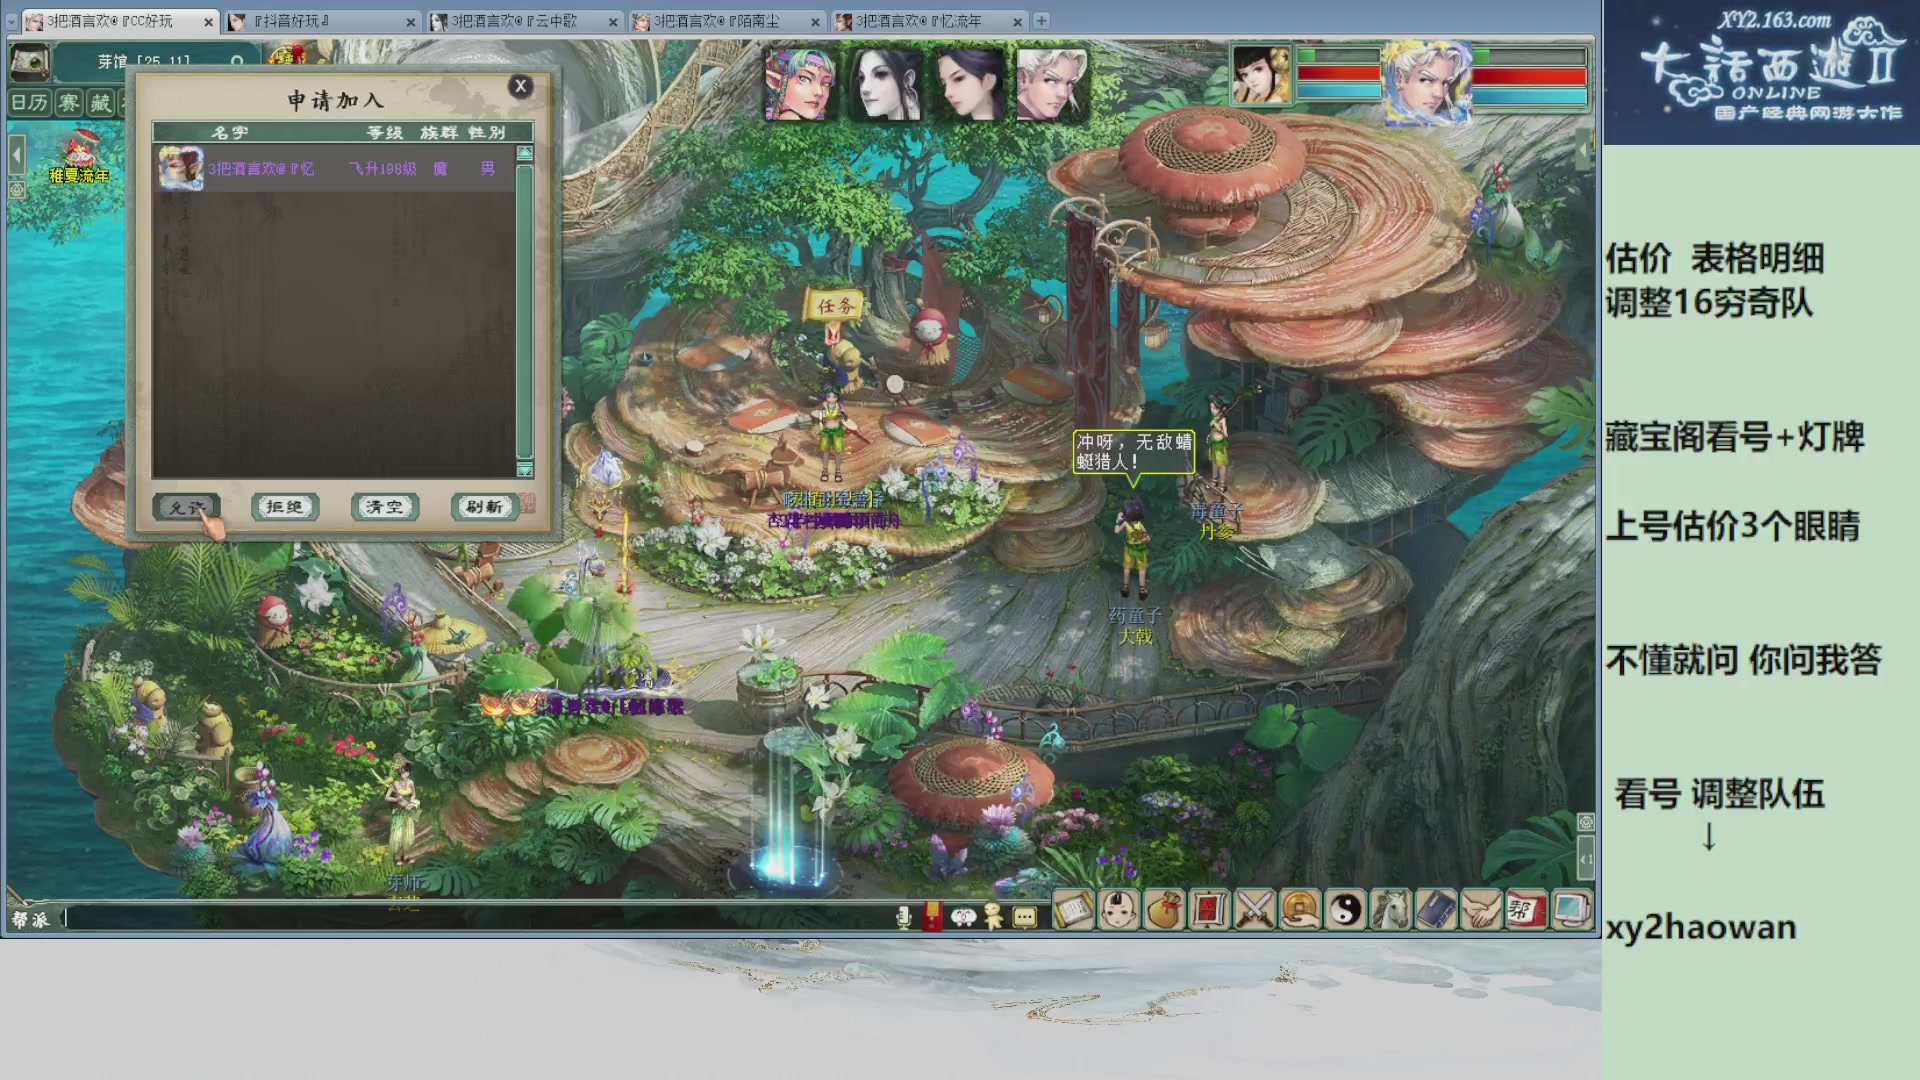Screen dimensions: 1920x1080
Task: Close the 申请加入 dialog
Action: click(520, 86)
